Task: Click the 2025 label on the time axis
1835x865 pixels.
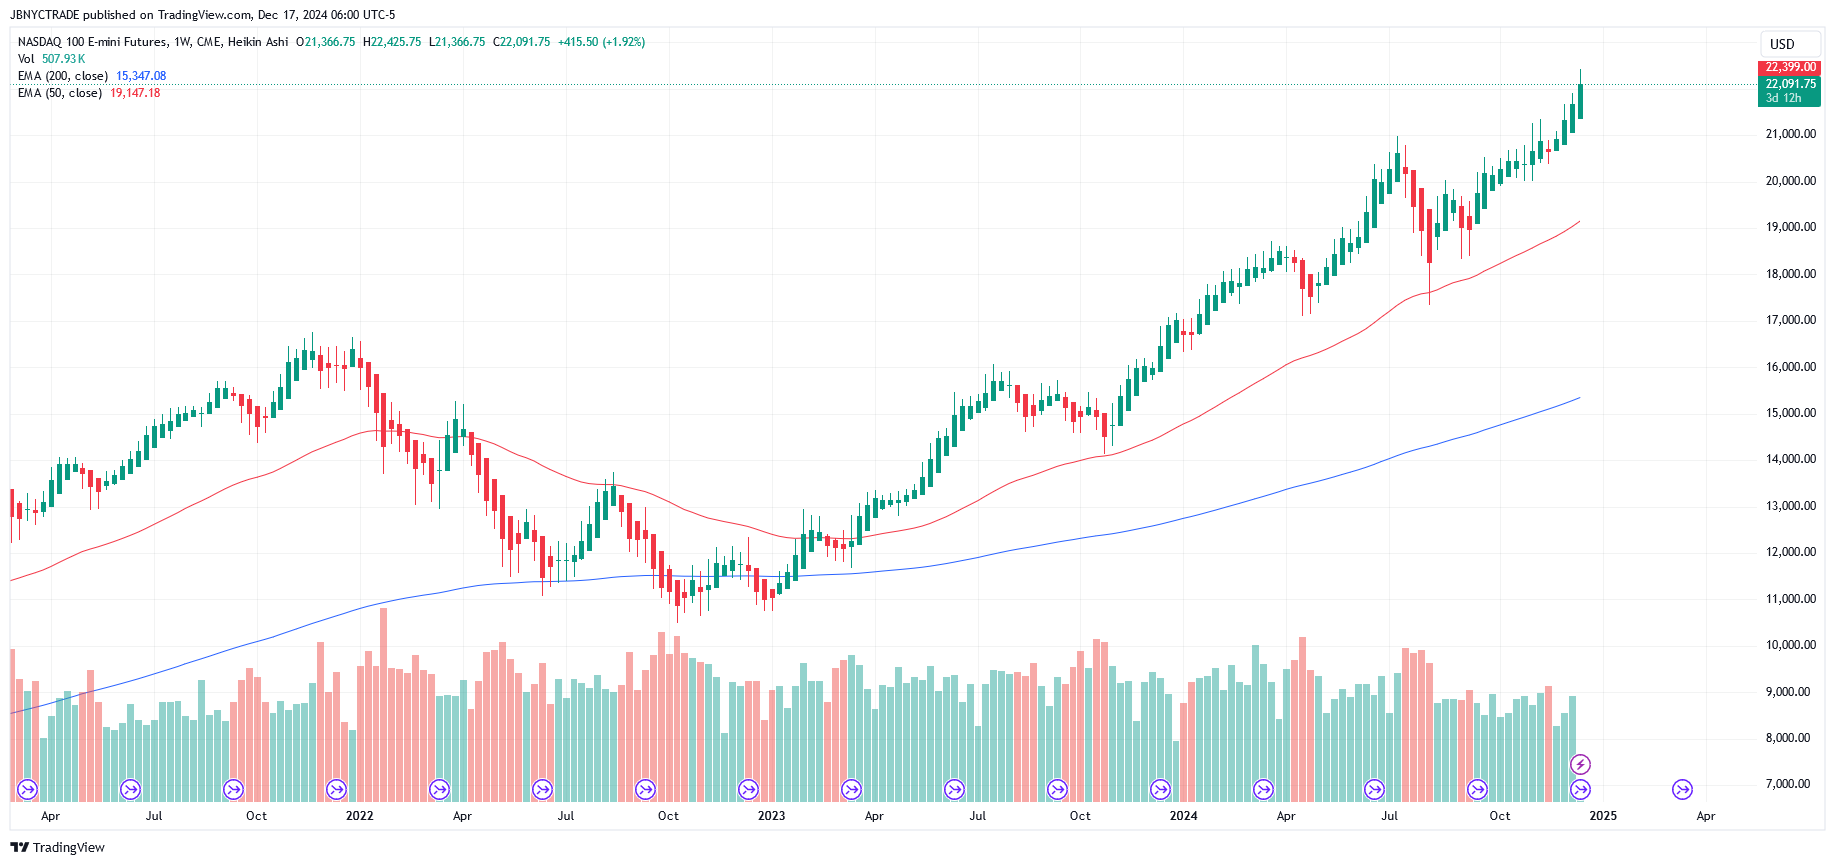Action: pos(1603,816)
